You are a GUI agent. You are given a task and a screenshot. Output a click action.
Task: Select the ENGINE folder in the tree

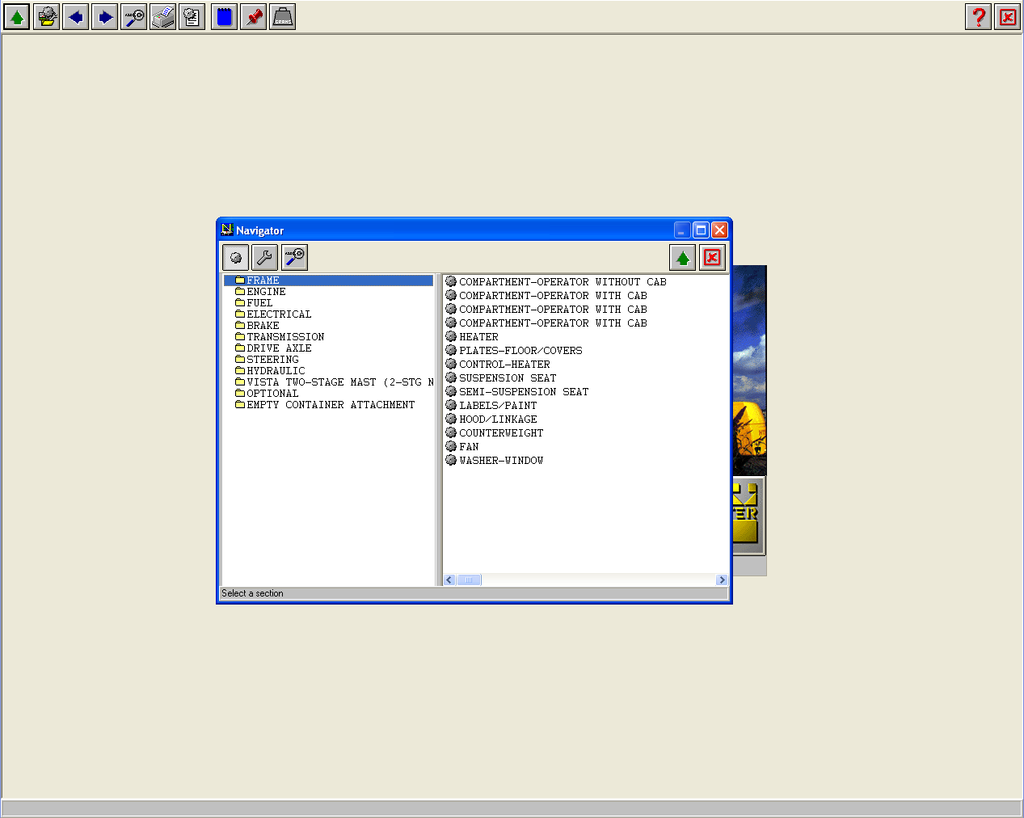(x=265, y=292)
